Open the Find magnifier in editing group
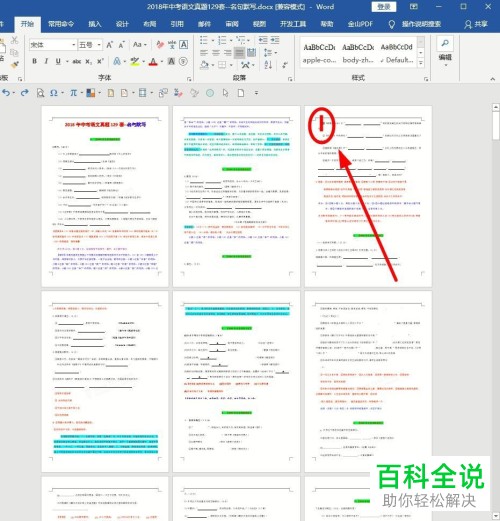Image resolution: width=500 pixels, height=521 pixels. (x=445, y=43)
